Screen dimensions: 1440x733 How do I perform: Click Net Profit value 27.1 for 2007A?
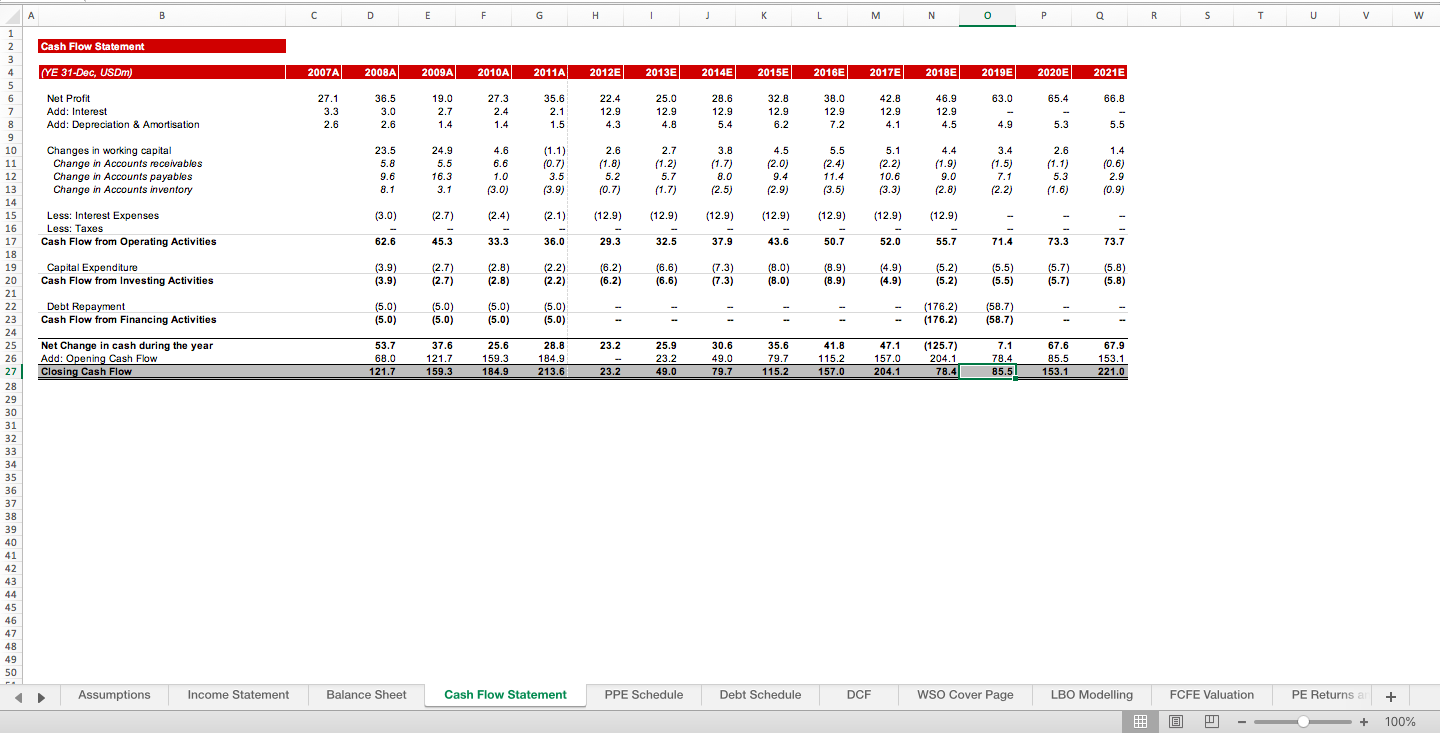tap(327, 99)
